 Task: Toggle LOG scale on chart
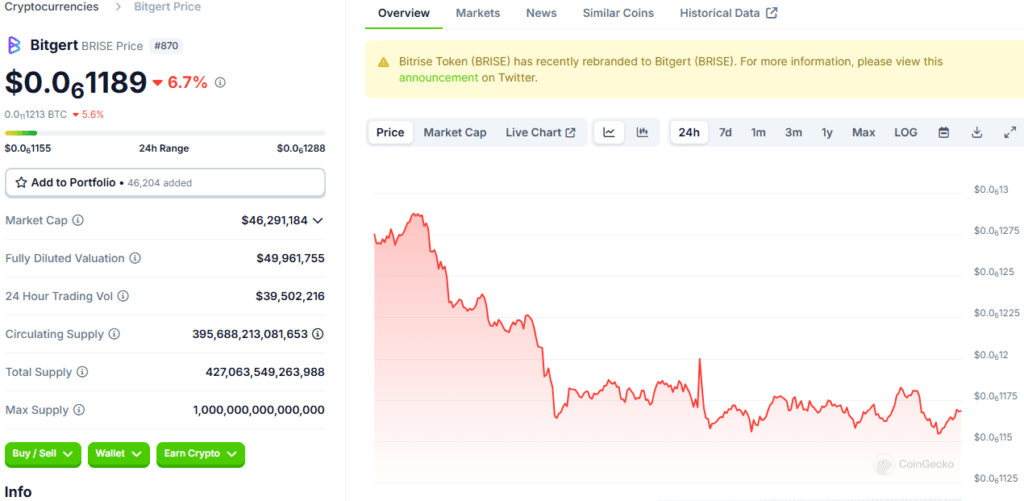(x=906, y=133)
